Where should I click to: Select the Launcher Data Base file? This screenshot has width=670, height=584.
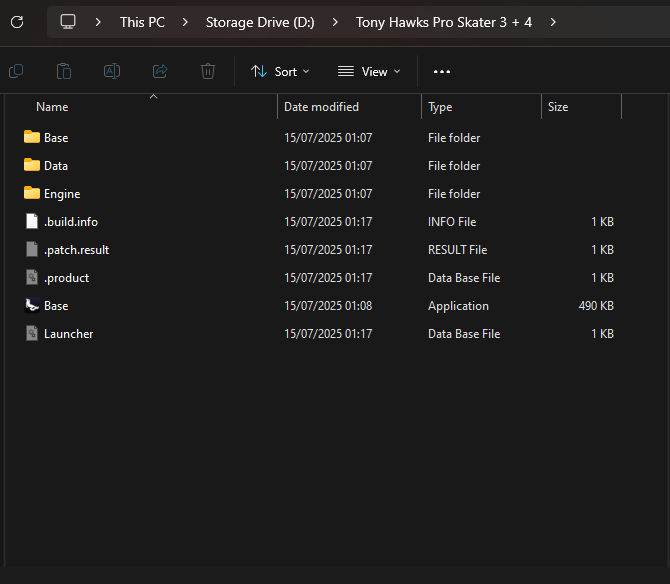[x=68, y=334]
